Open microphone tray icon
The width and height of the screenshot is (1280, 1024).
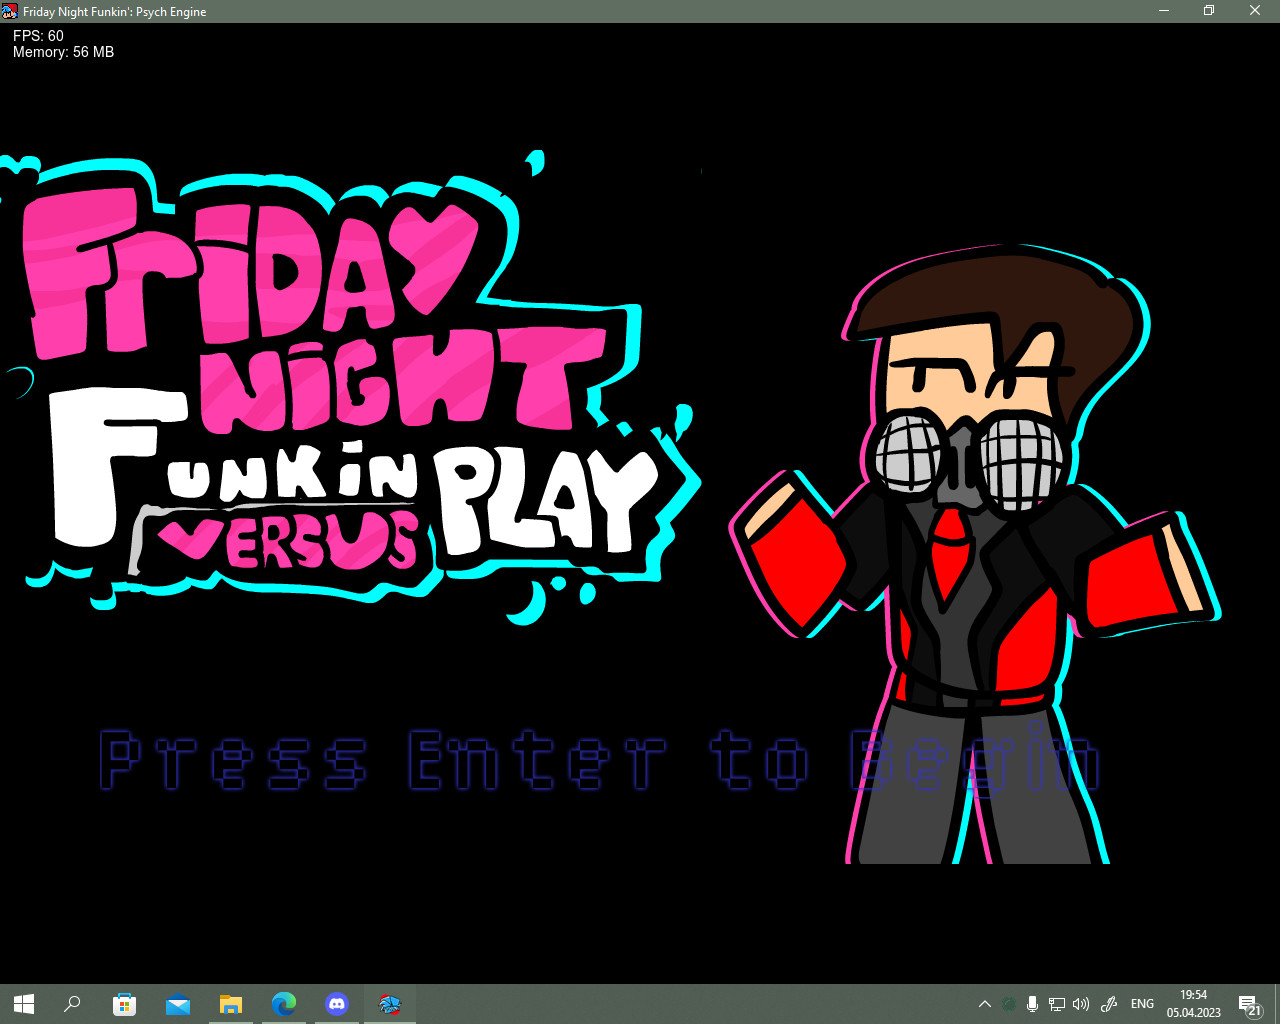(x=1032, y=1004)
